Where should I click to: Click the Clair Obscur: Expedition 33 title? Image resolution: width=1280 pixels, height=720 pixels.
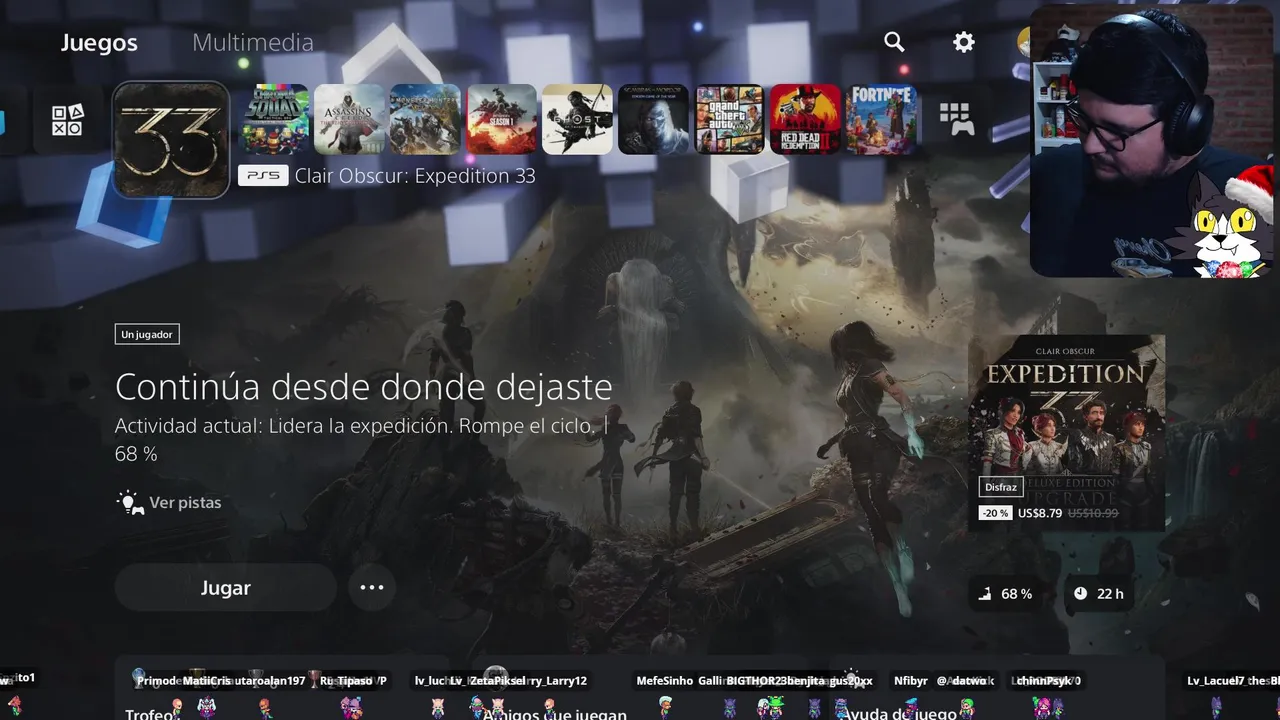tap(415, 176)
